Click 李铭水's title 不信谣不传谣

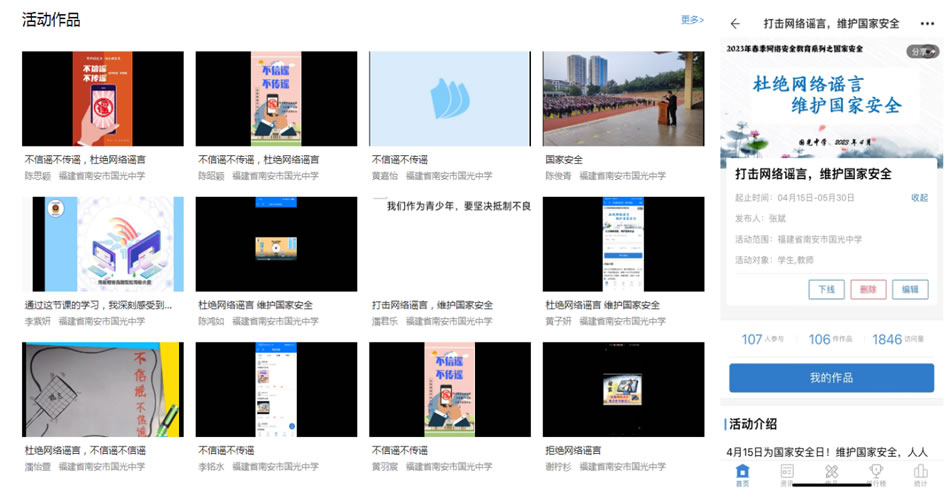click(x=226, y=451)
